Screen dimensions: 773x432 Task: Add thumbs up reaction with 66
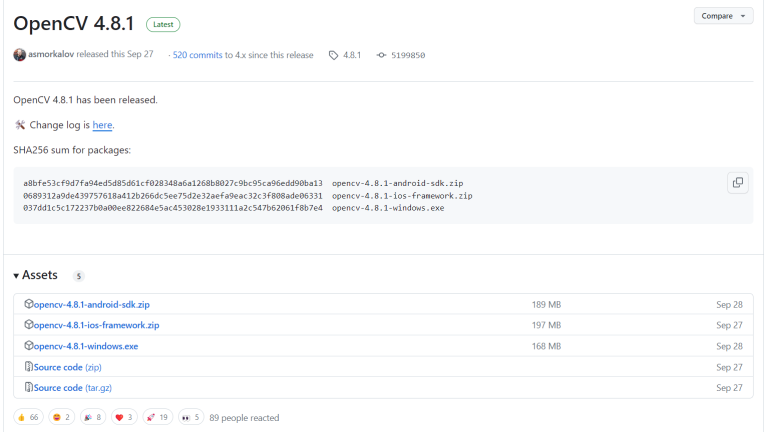coord(28,417)
